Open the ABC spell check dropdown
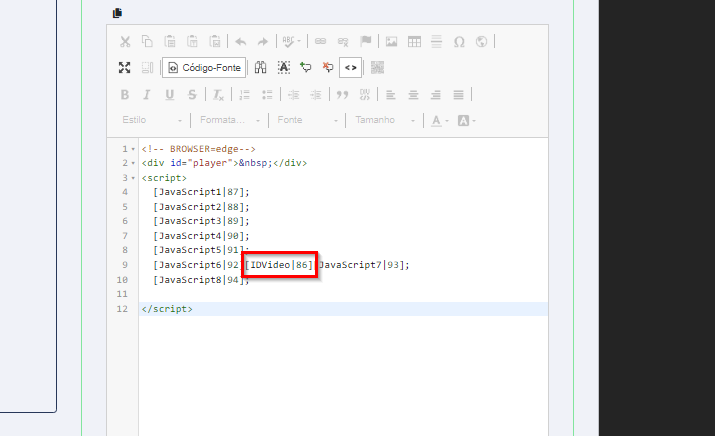The height and width of the screenshot is (436, 715). coord(291,42)
